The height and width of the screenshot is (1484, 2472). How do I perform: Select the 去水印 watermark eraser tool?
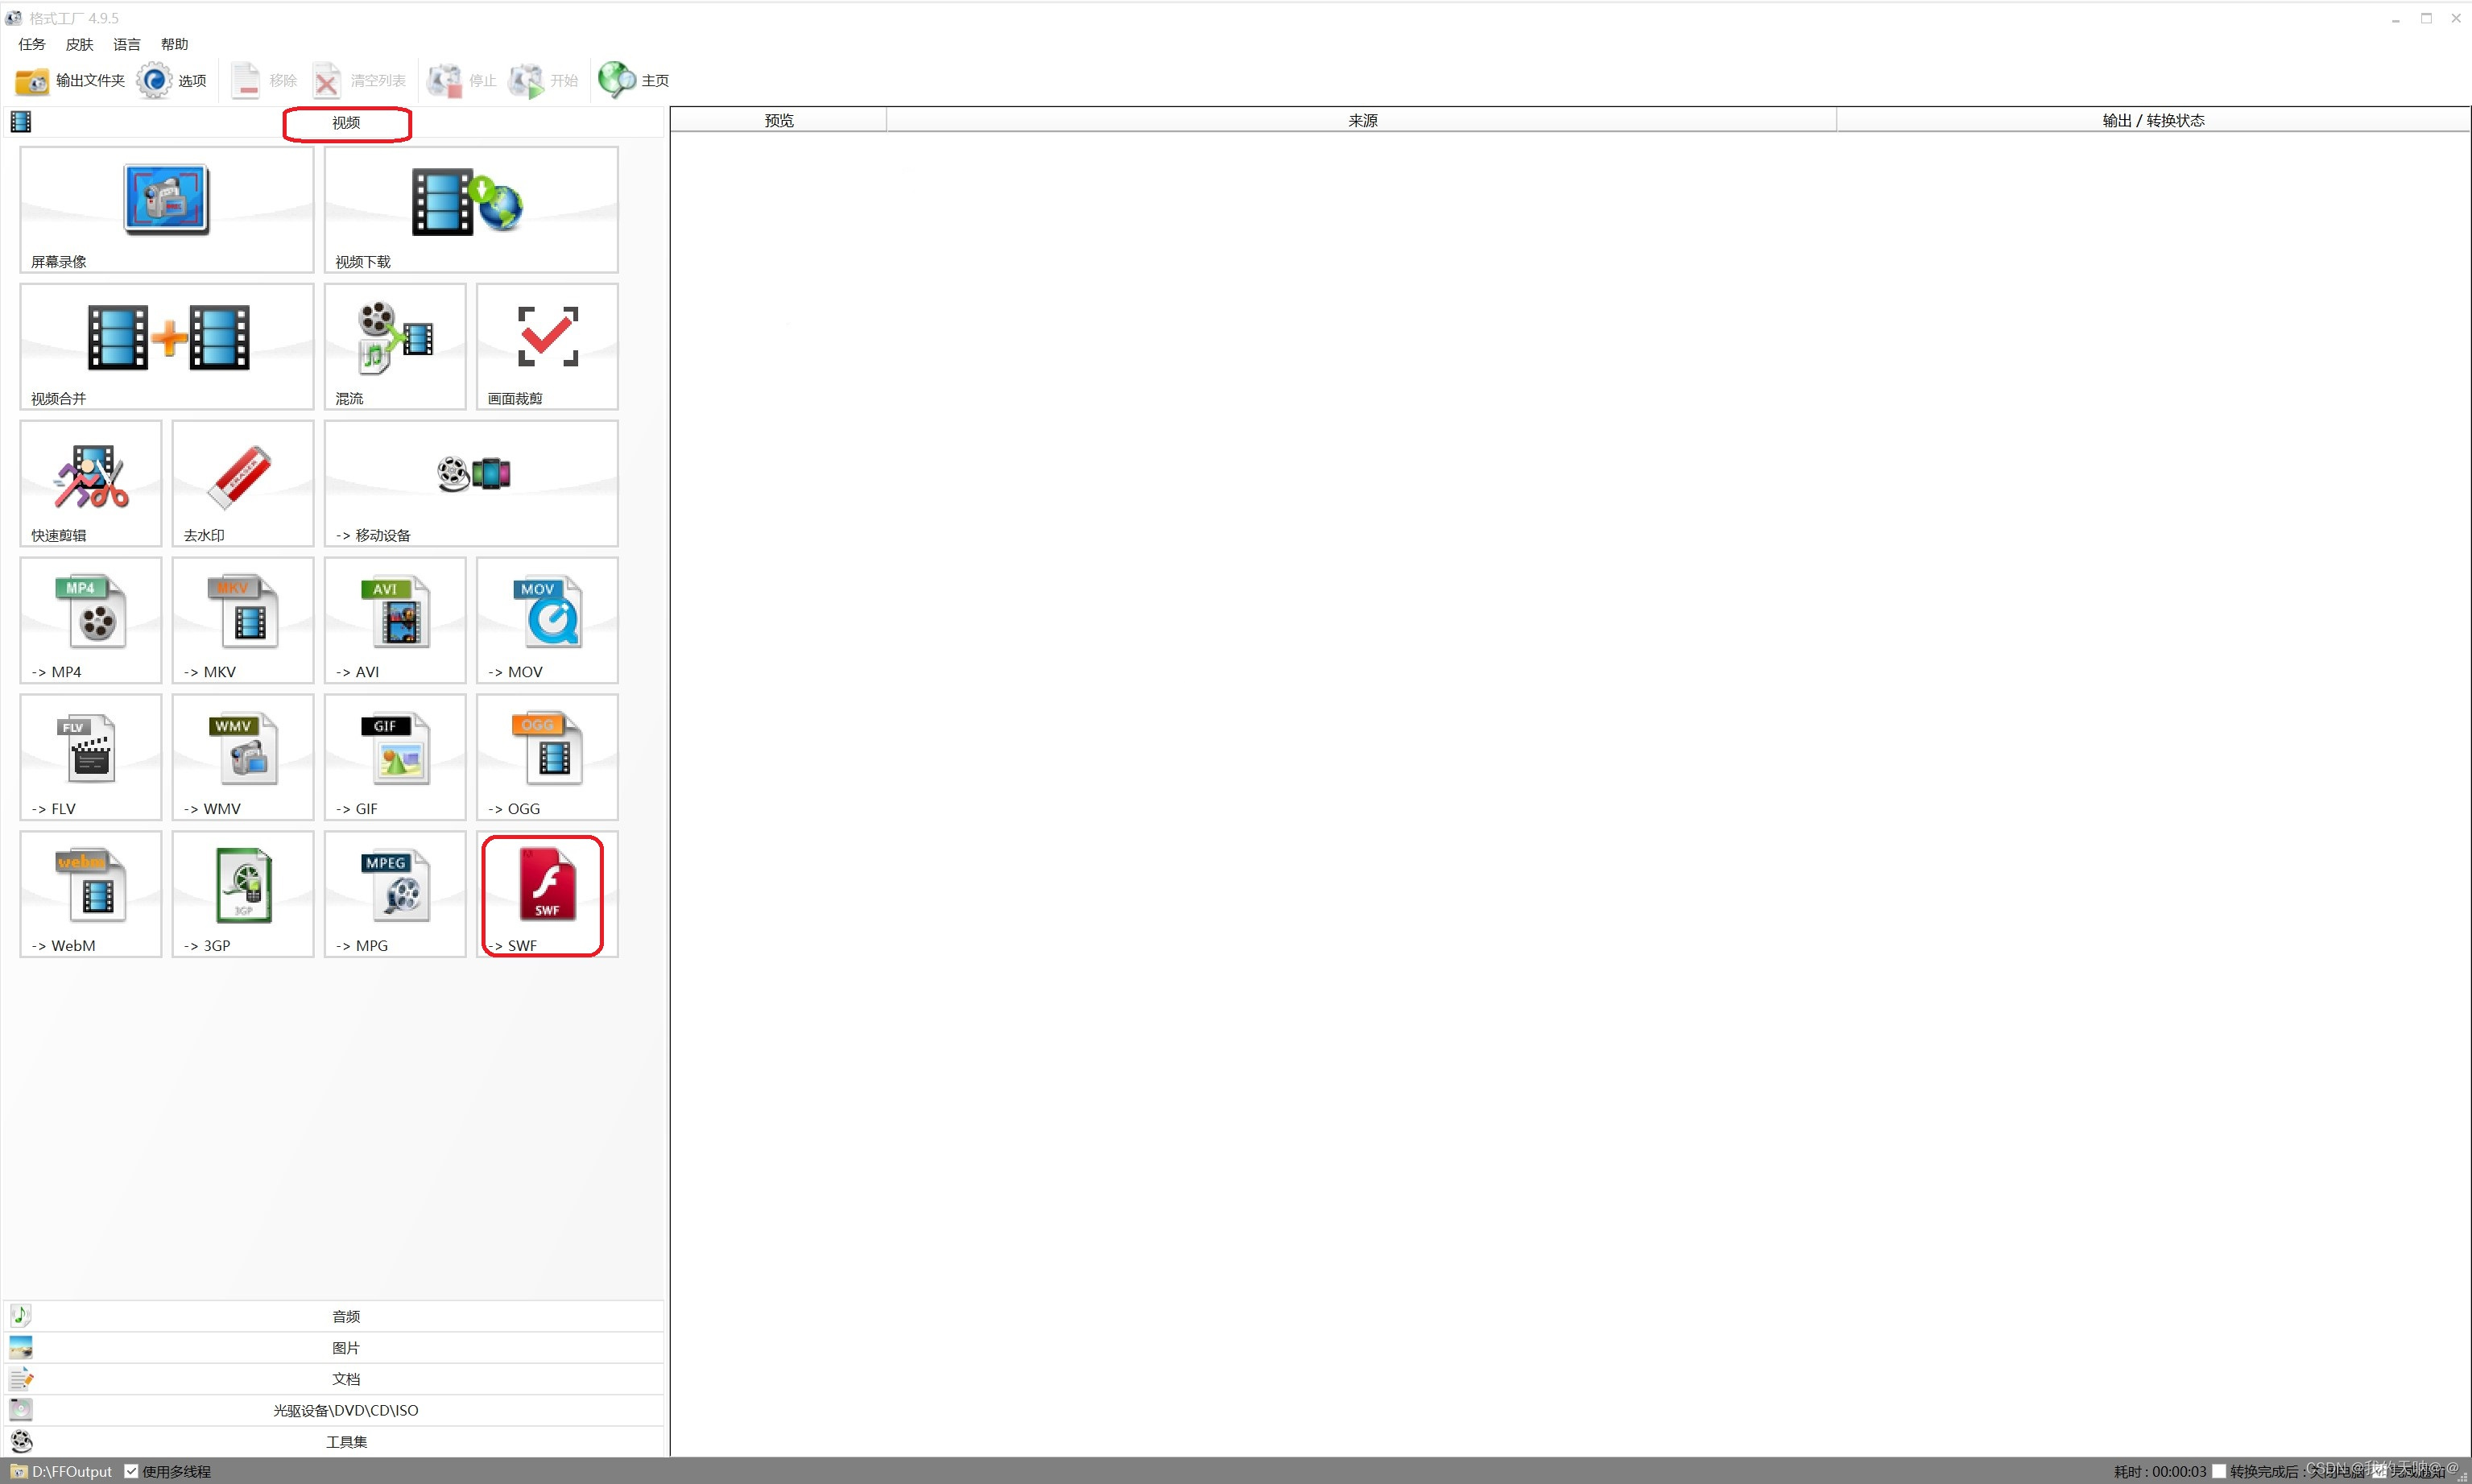tap(242, 482)
